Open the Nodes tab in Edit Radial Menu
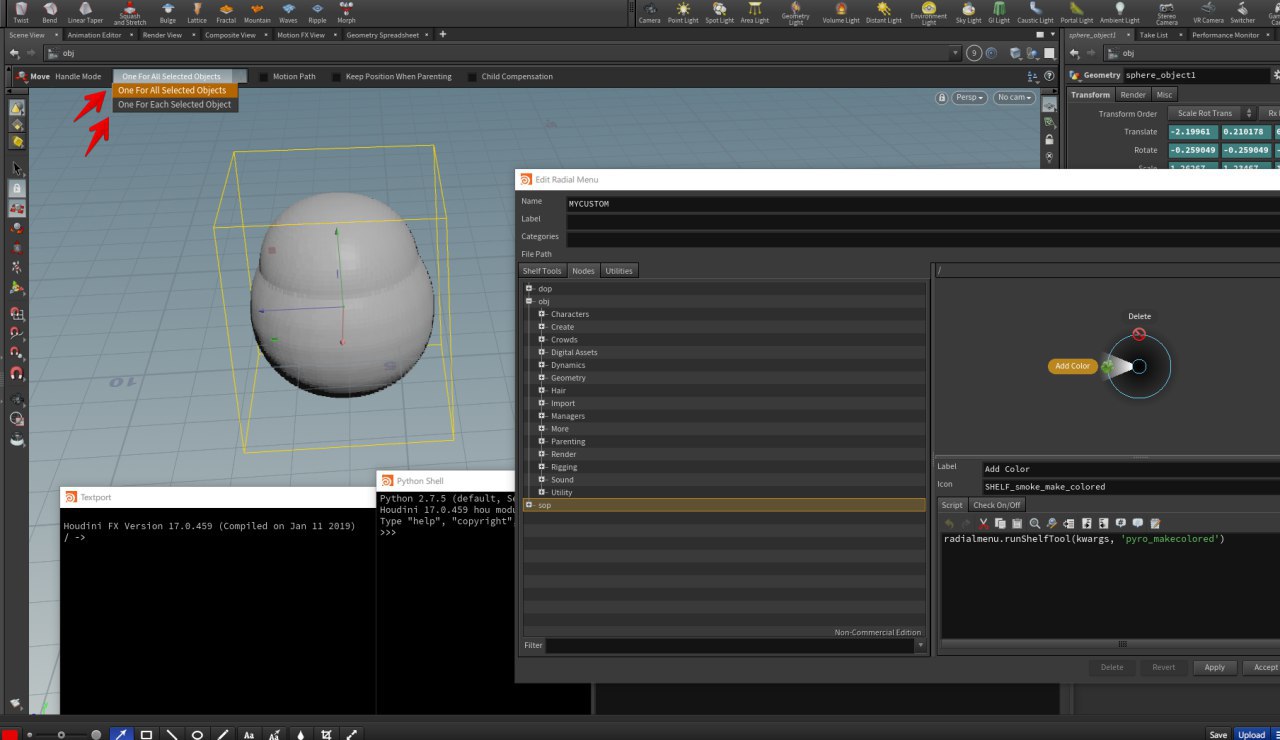Image resolution: width=1280 pixels, height=740 pixels. [x=583, y=270]
